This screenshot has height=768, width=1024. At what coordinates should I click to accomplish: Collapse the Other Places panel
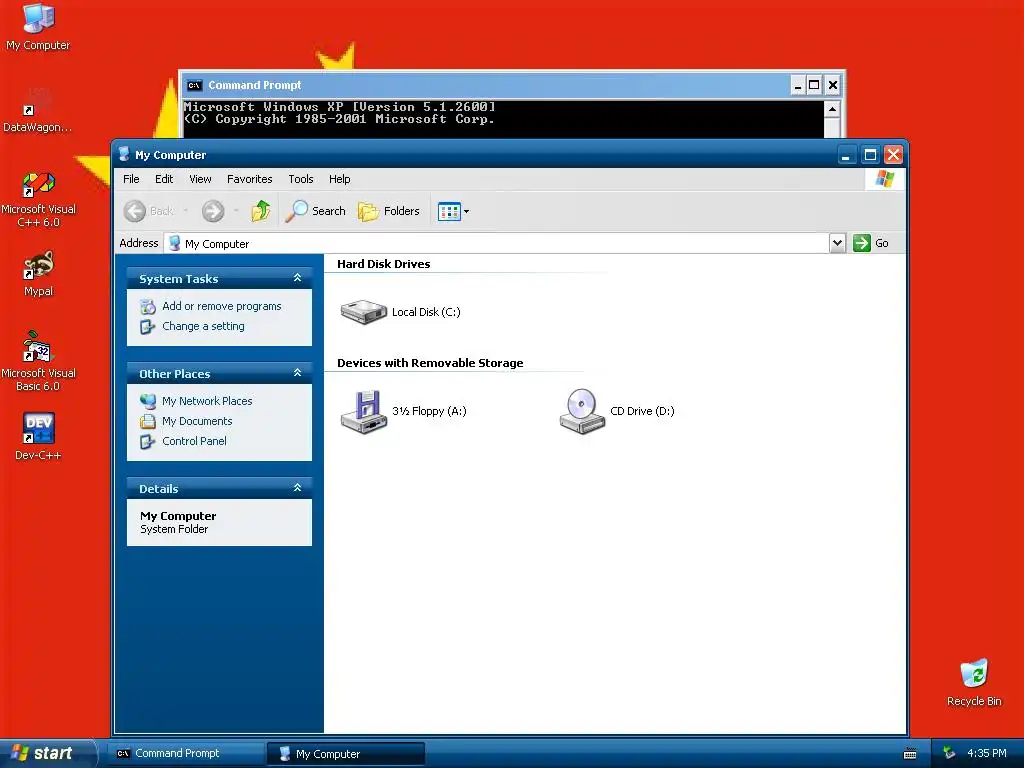(297, 373)
